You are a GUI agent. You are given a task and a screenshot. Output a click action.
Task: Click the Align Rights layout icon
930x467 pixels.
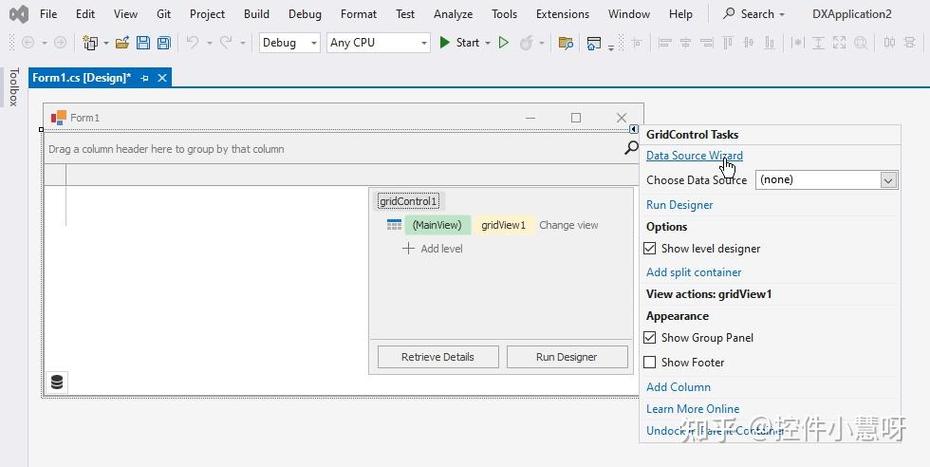tap(706, 43)
